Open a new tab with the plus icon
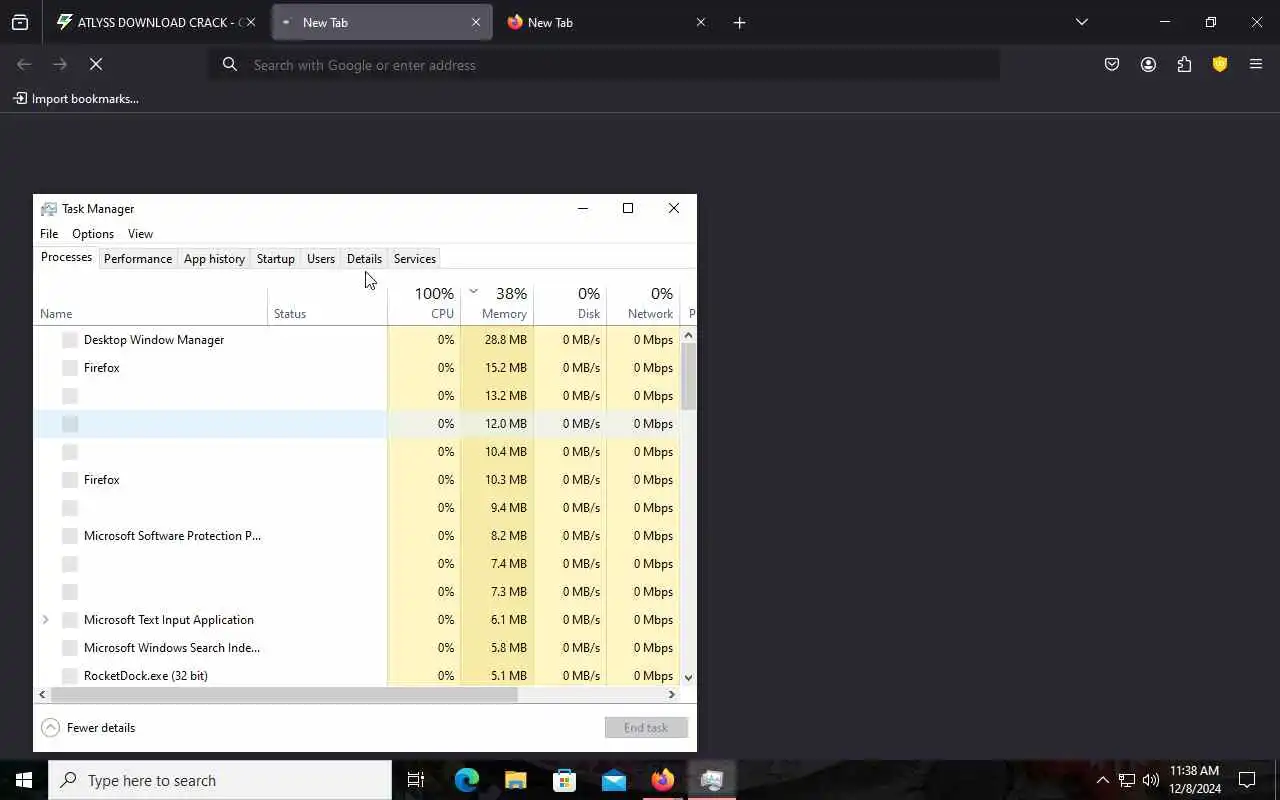 739,22
